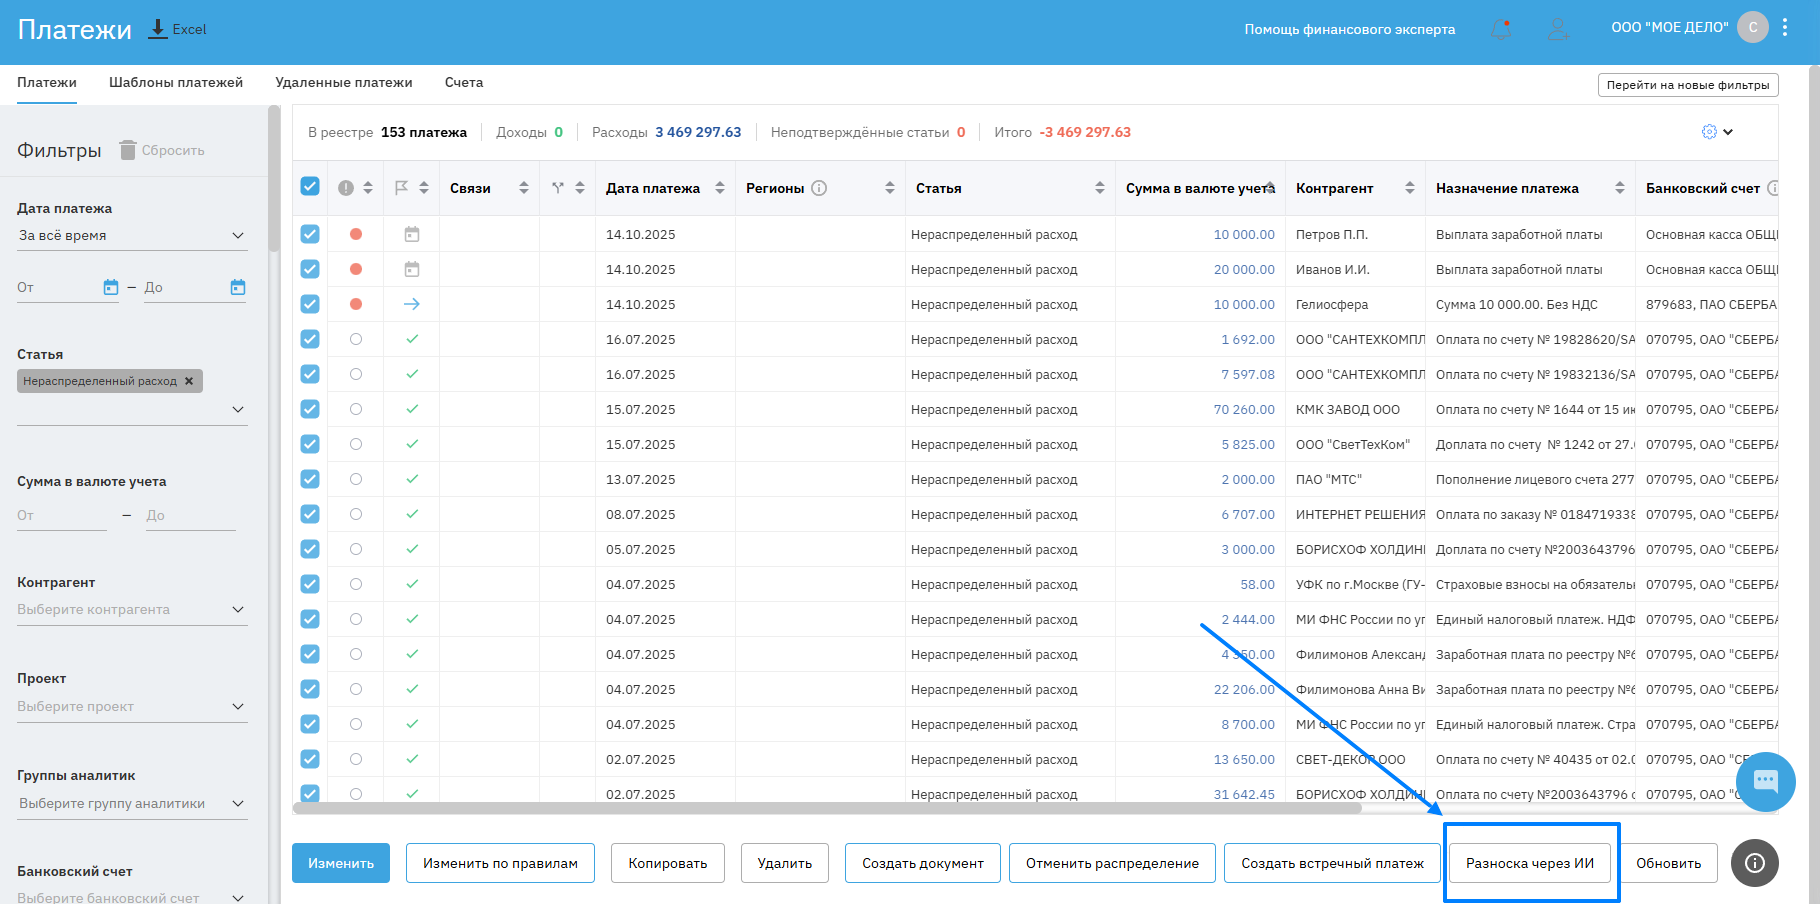The image size is (1820, 904).
Task: Open the Удаленные платежи tab
Action: 344,83
